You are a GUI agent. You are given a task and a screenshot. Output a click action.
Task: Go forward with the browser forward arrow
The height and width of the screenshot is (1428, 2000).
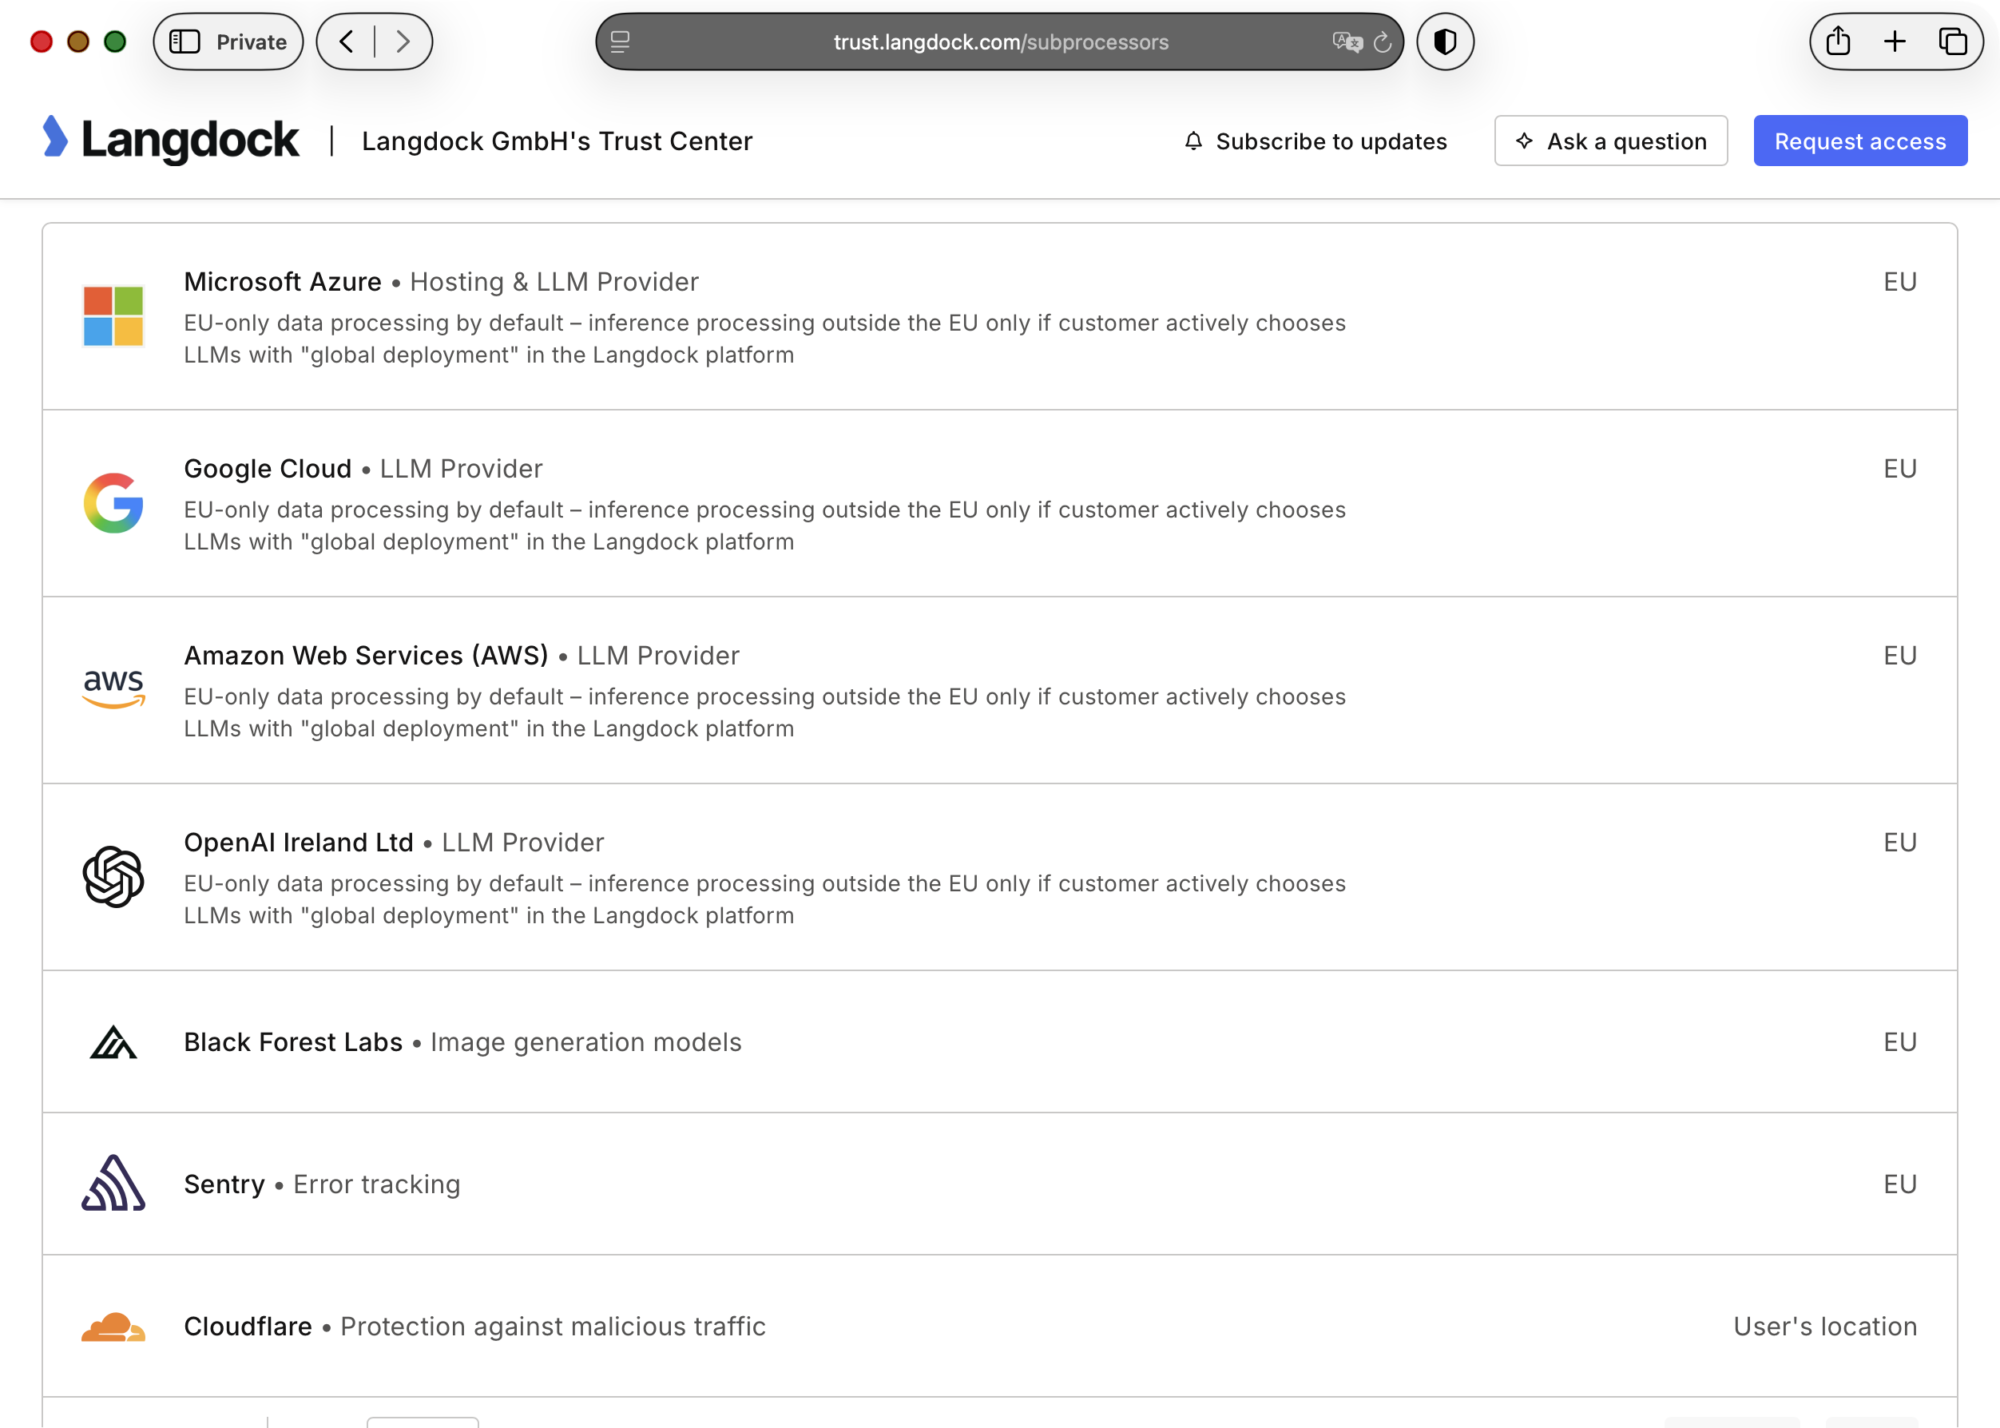tap(402, 41)
